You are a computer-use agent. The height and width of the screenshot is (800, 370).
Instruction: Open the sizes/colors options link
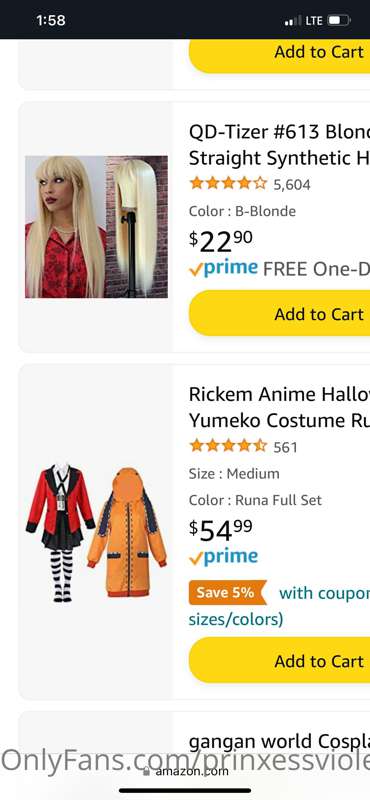pos(236,619)
